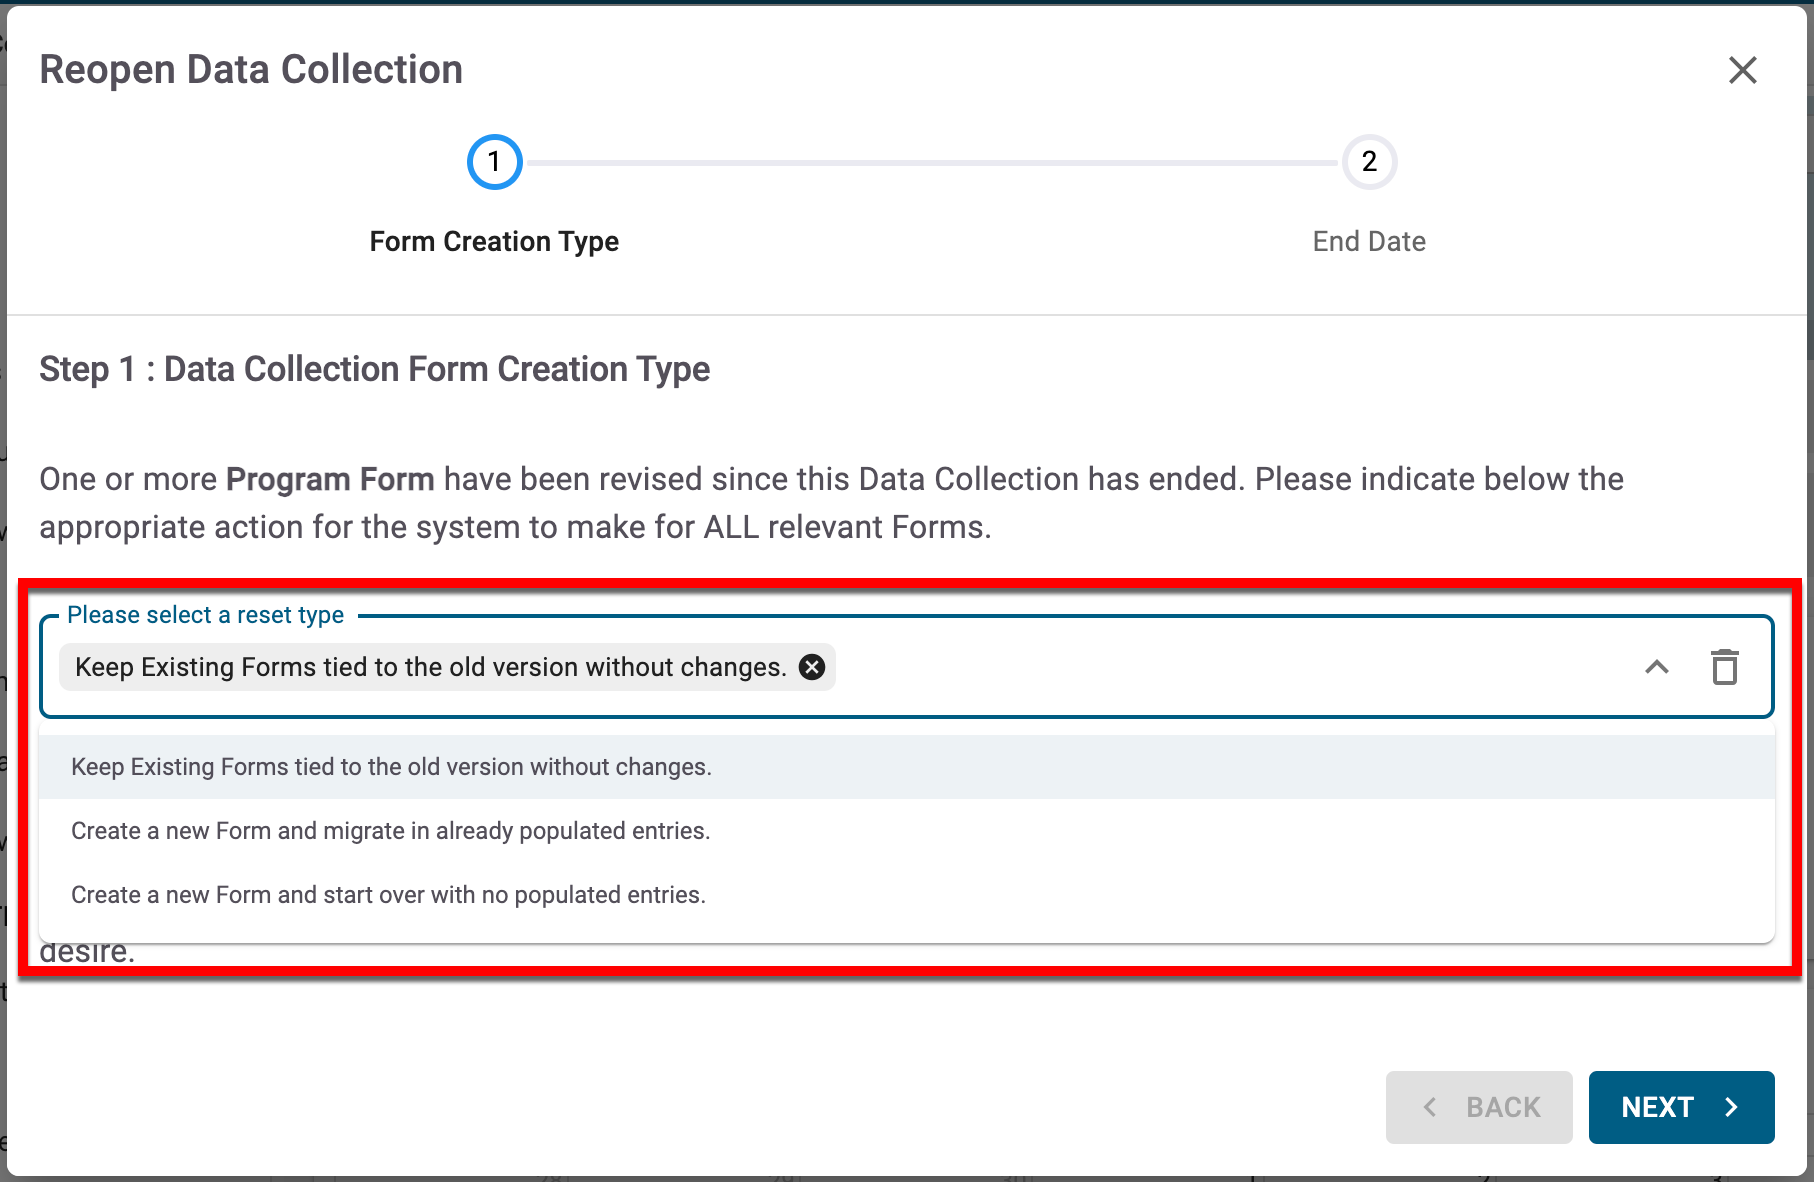Viewport: 1814px width, 1182px height.
Task: Clear reset type with the trash icon
Action: tap(1724, 667)
